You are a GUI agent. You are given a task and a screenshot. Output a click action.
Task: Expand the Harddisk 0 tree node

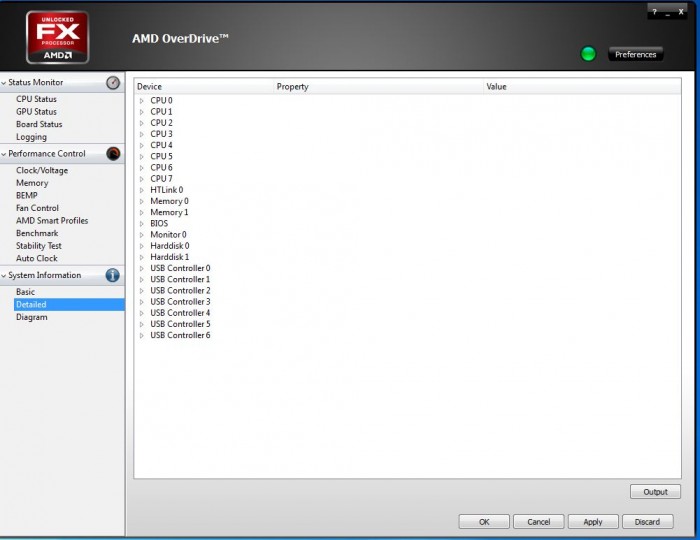pos(142,246)
